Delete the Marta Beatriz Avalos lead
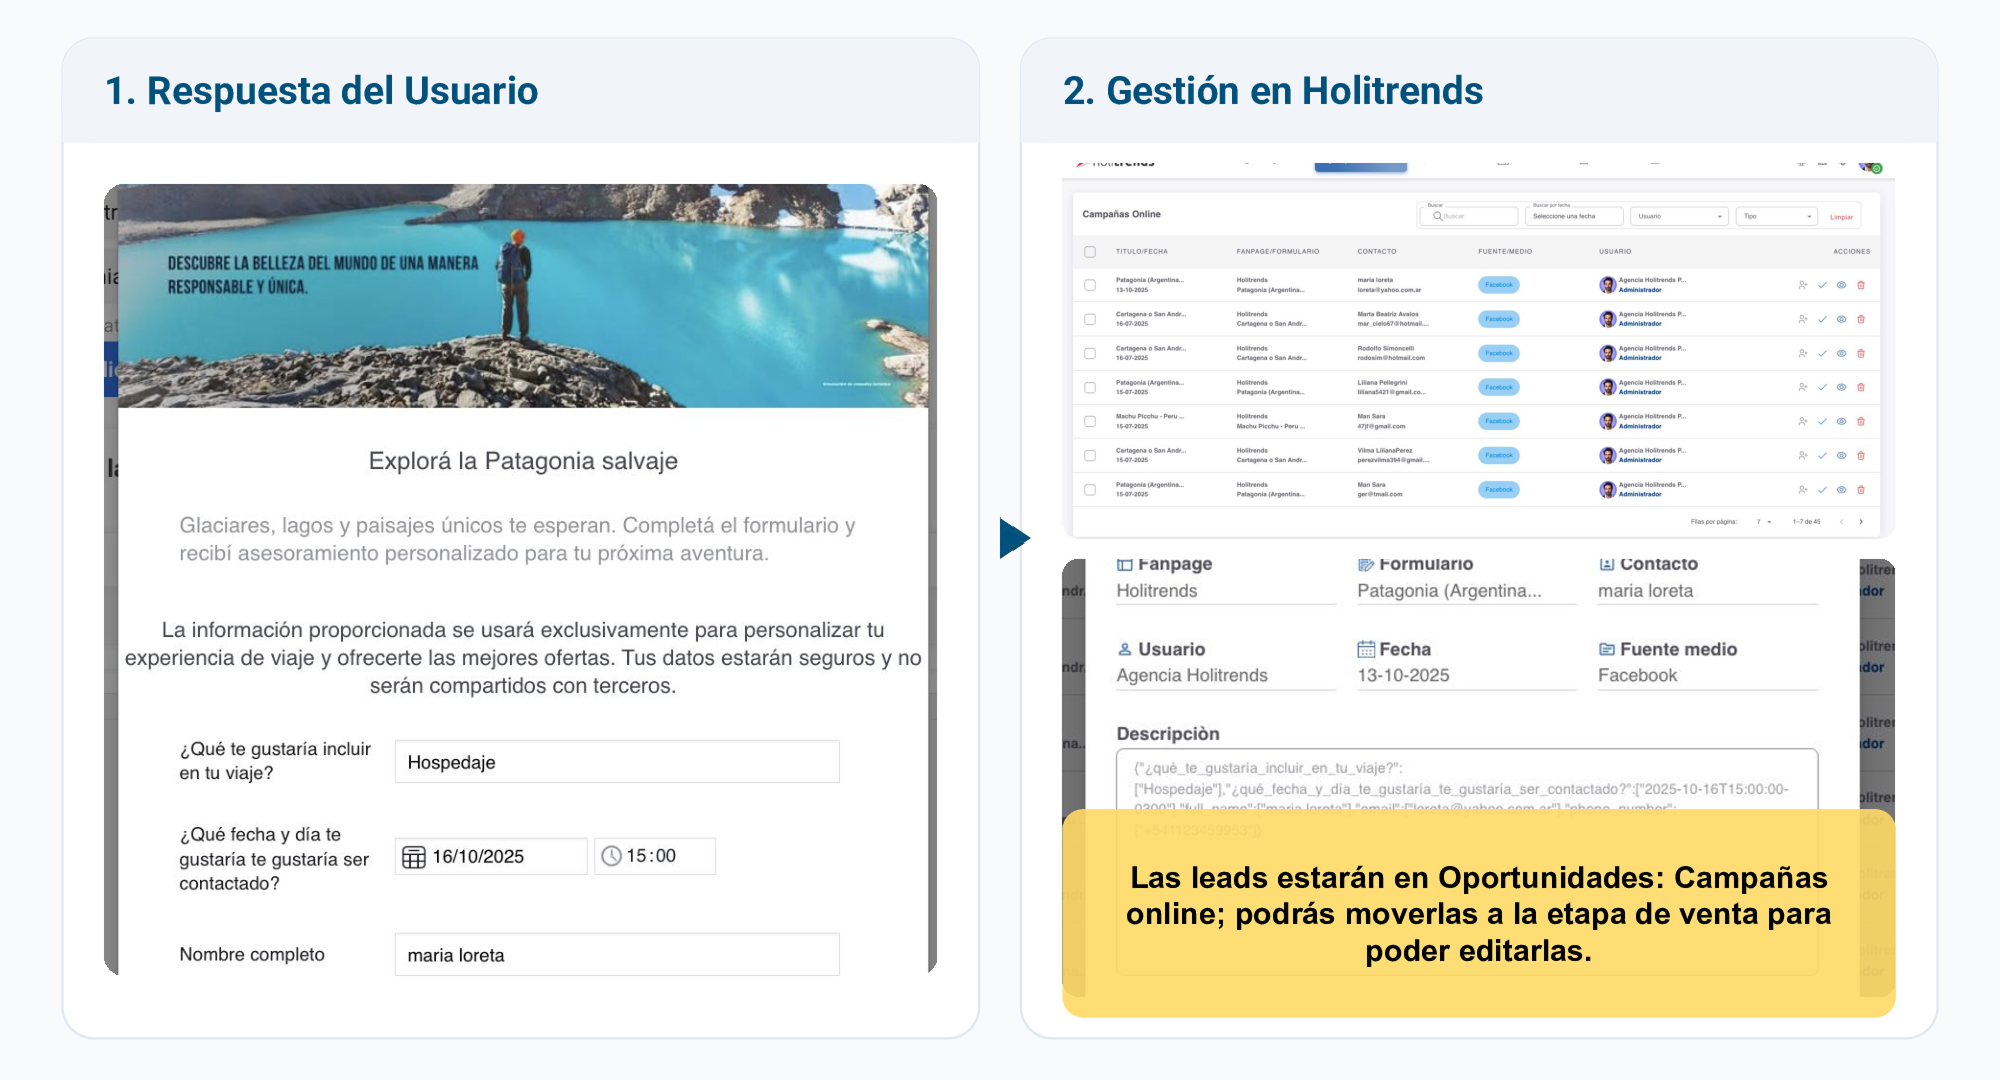2000x1080 pixels. click(1861, 319)
